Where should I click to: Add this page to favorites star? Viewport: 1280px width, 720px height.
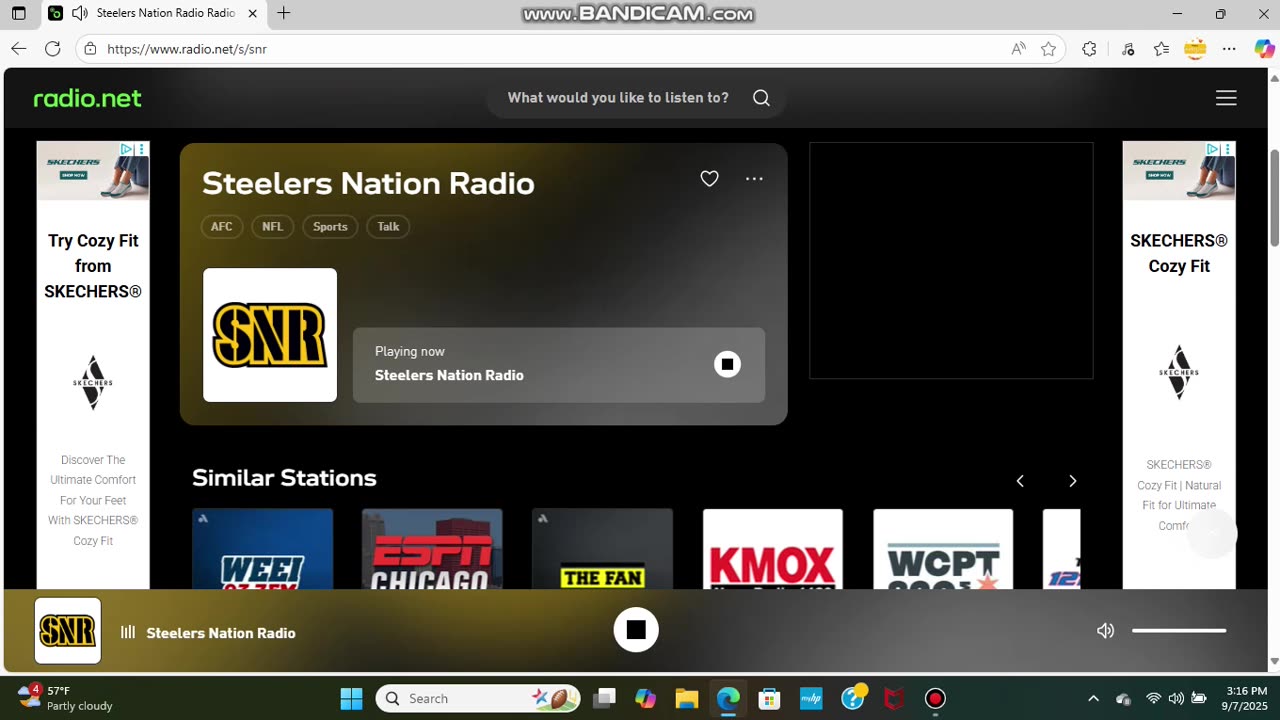point(1048,48)
